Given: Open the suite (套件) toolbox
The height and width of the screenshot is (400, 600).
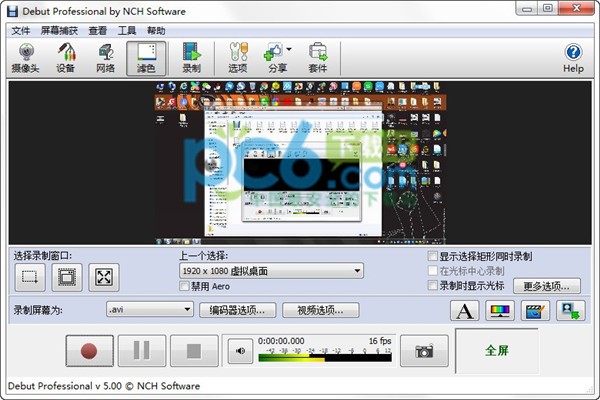Looking at the screenshot, I should (318, 58).
